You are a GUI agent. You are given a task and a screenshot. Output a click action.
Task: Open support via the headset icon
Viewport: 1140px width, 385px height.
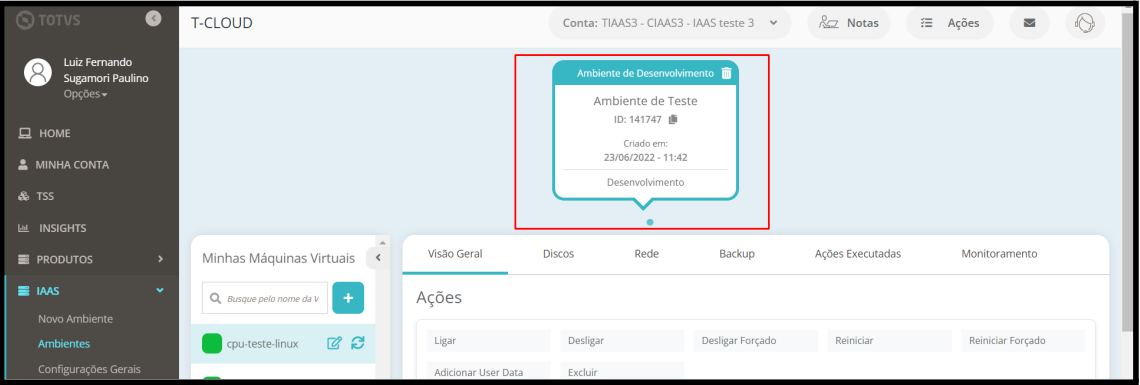(x=1085, y=23)
